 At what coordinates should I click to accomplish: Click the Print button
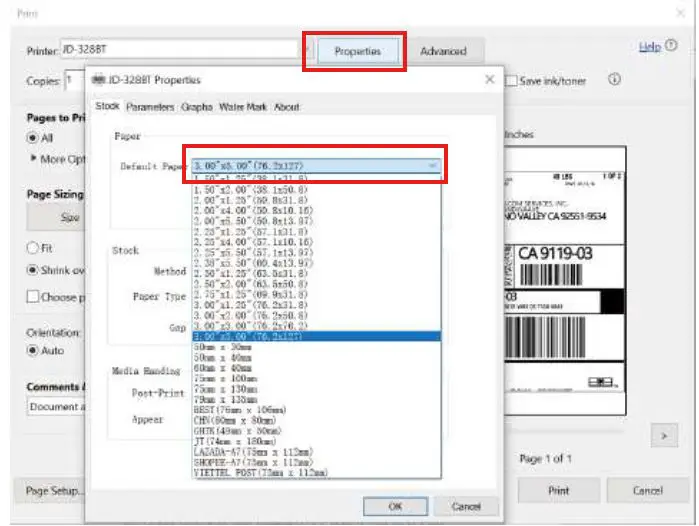(559, 490)
